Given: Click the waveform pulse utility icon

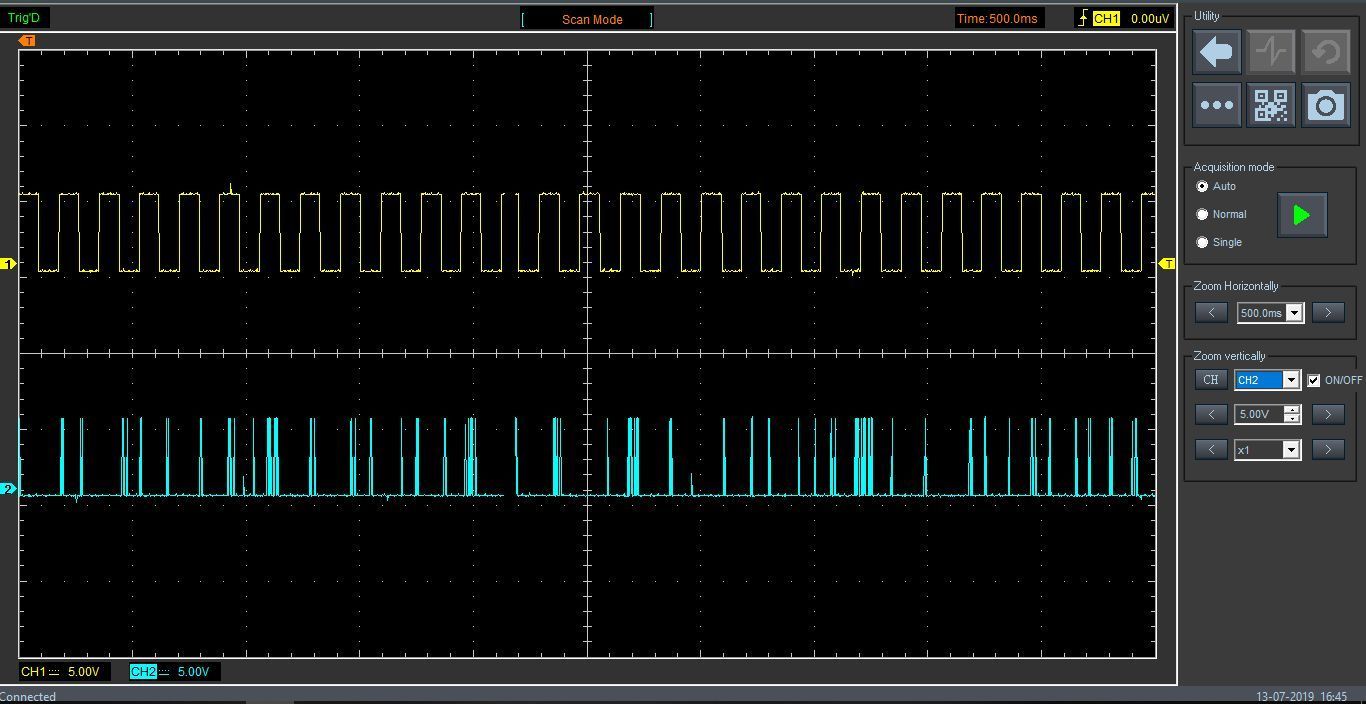Looking at the screenshot, I should [1271, 52].
